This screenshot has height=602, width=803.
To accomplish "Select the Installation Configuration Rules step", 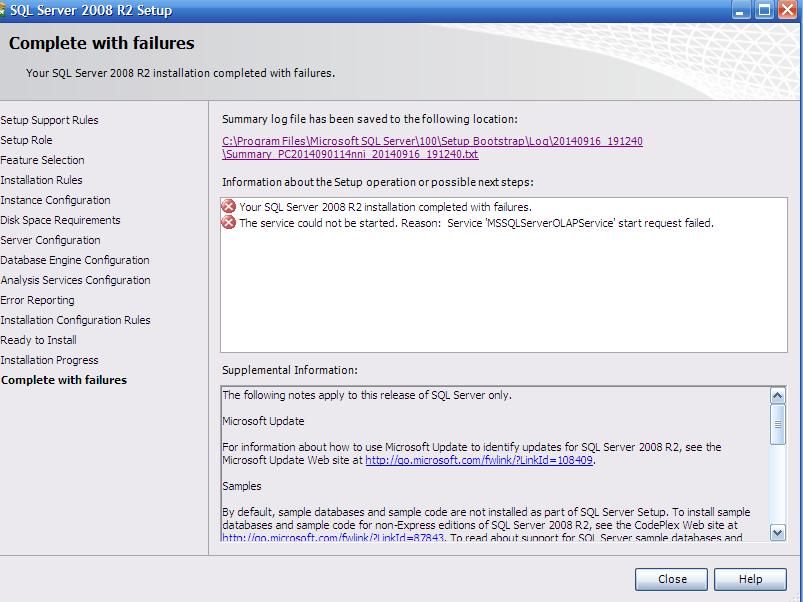I will pyautogui.click(x=75, y=319).
